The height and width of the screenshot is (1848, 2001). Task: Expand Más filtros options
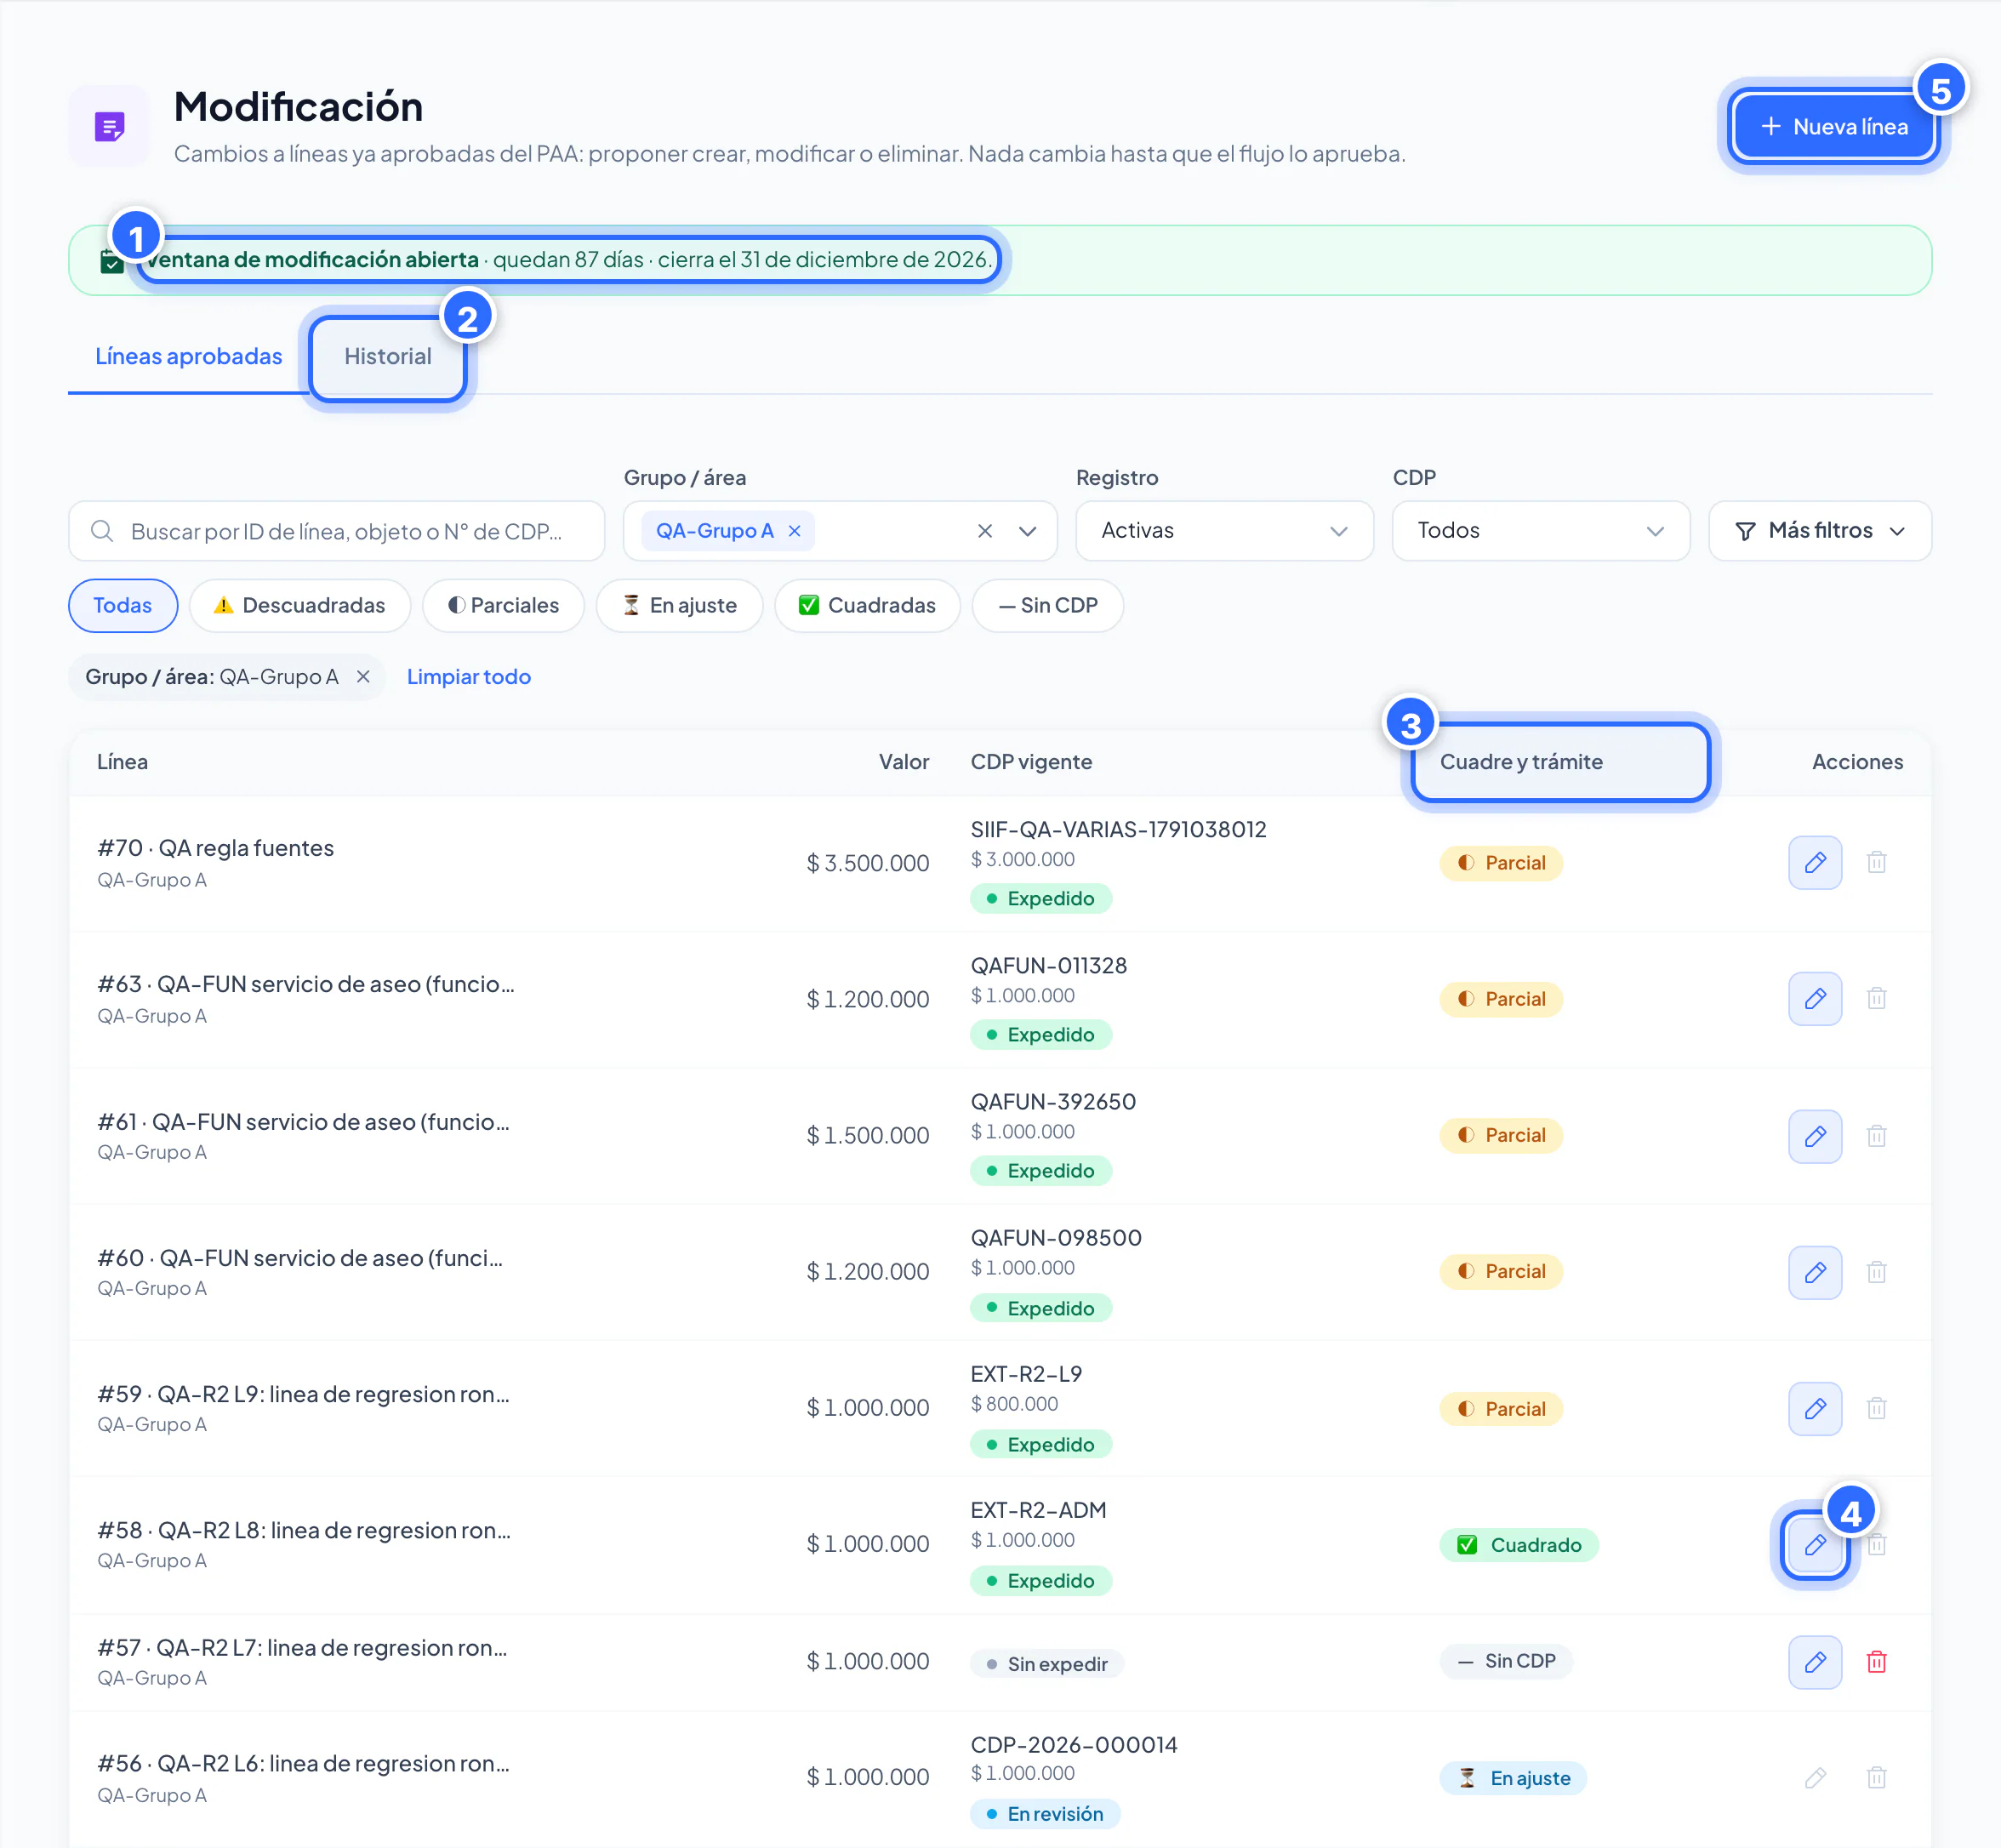[x=1819, y=531]
